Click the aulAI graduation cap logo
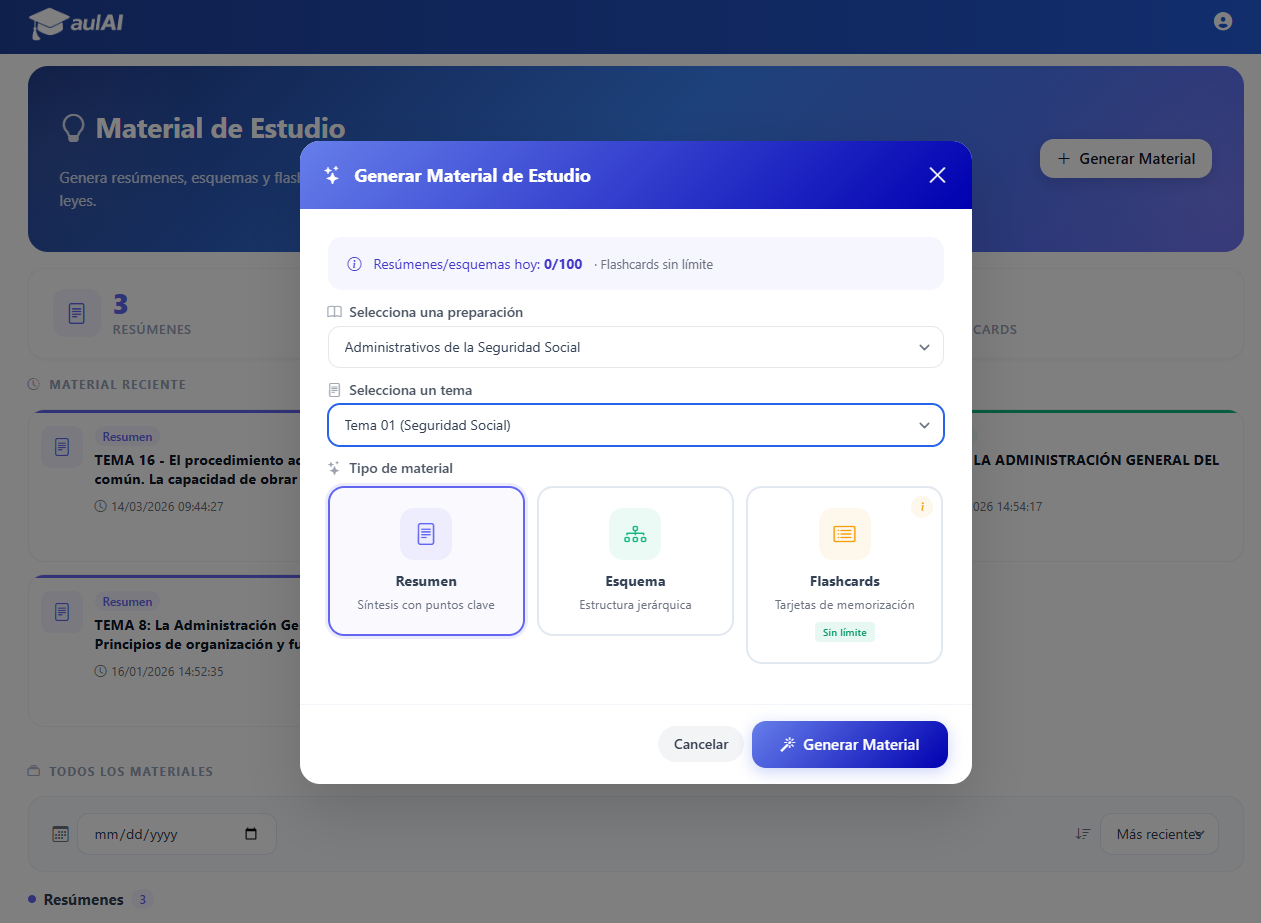The image size is (1261, 923). point(48,21)
